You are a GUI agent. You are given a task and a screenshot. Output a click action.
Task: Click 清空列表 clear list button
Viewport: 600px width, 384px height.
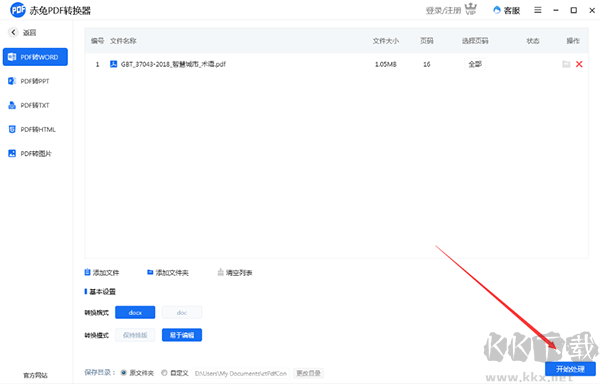(x=235, y=272)
